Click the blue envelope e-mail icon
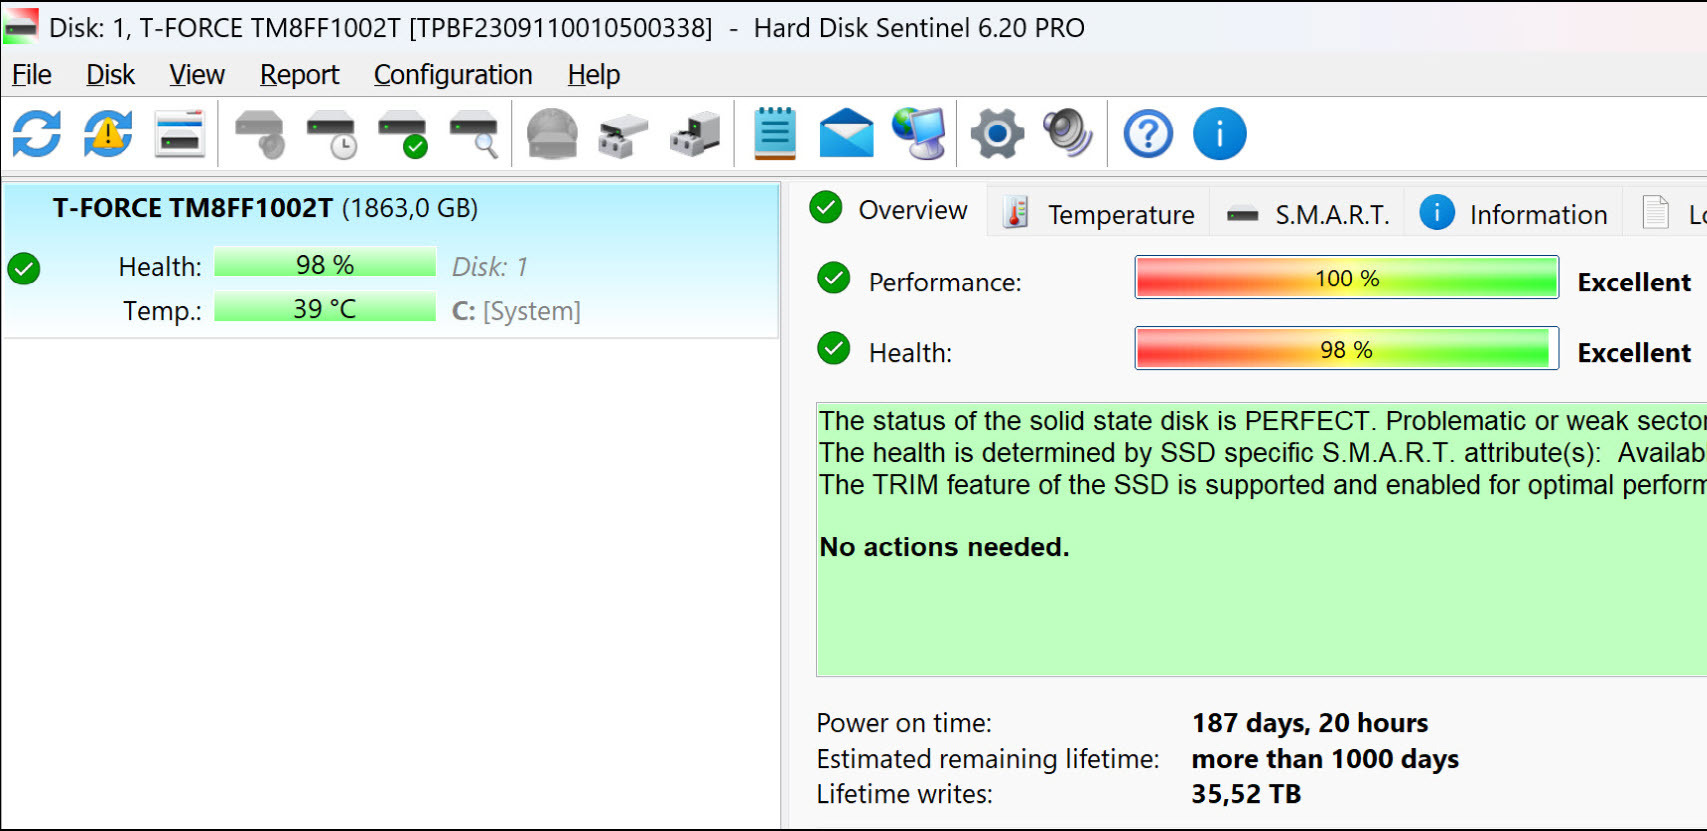This screenshot has height=831, width=1707. tap(846, 134)
